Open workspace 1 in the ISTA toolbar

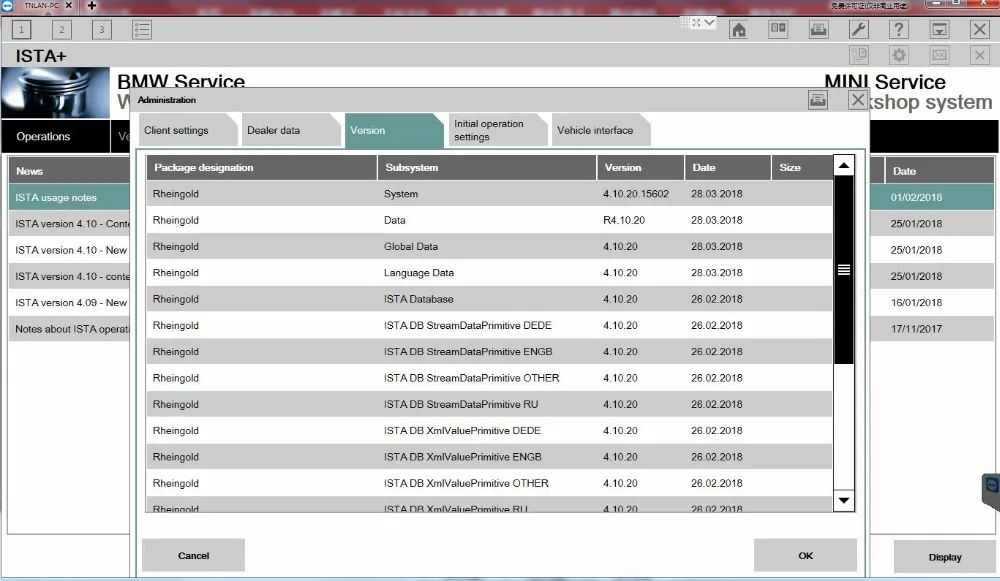coord(21,29)
